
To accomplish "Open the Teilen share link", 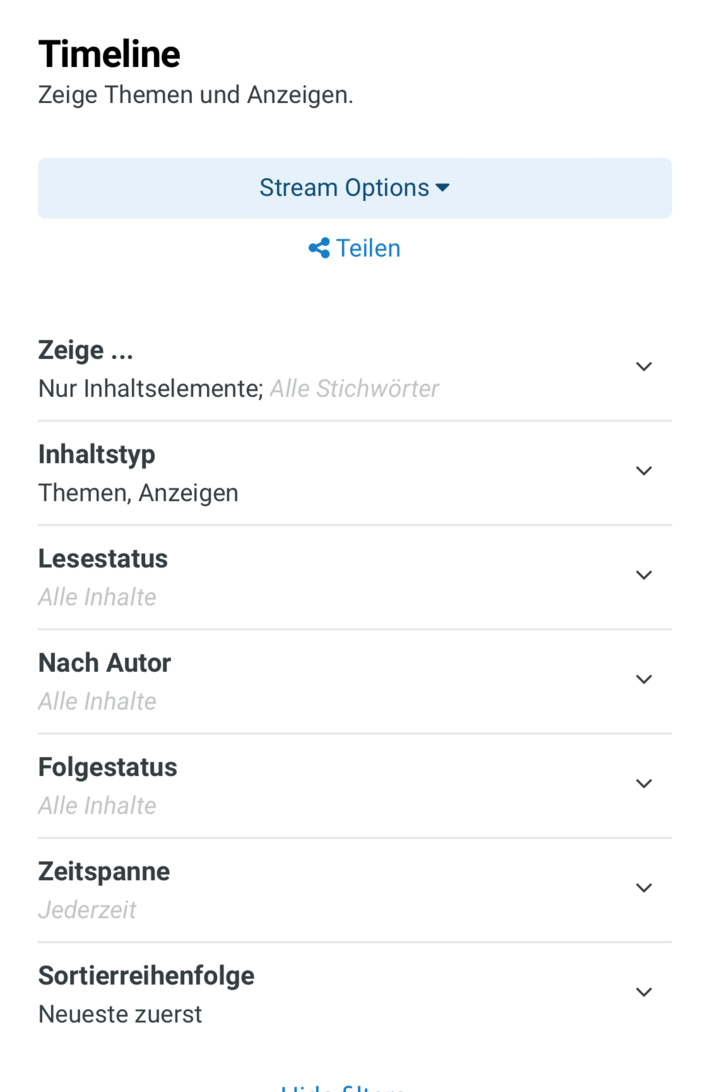I will (x=367, y=248).
